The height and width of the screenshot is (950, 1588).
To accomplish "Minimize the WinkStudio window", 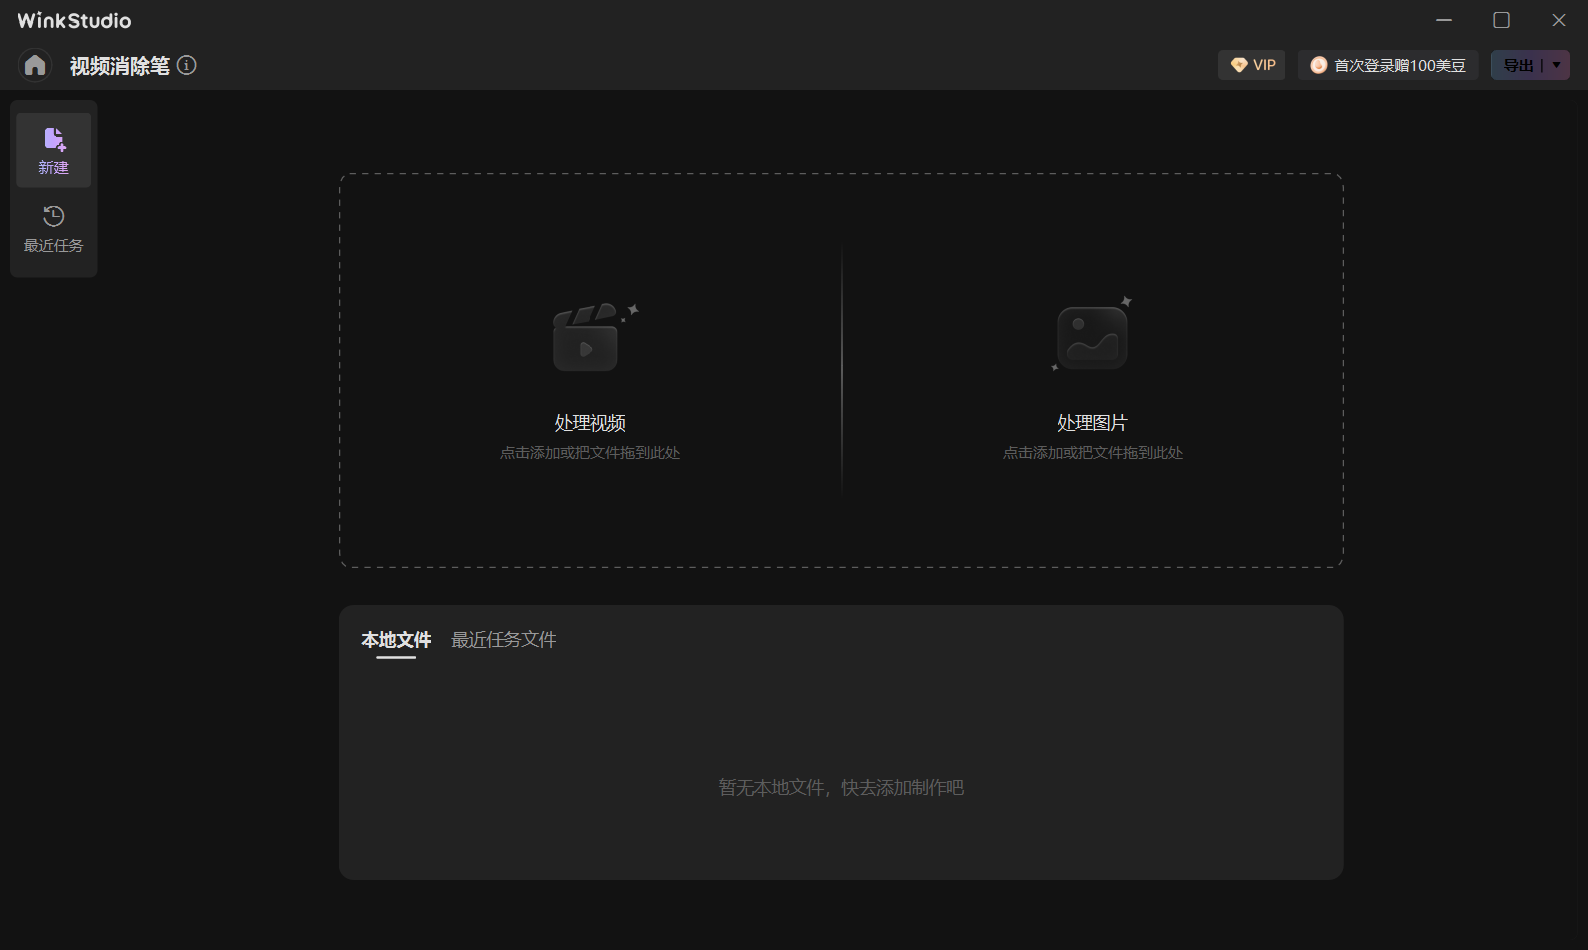I will 1444,20.
